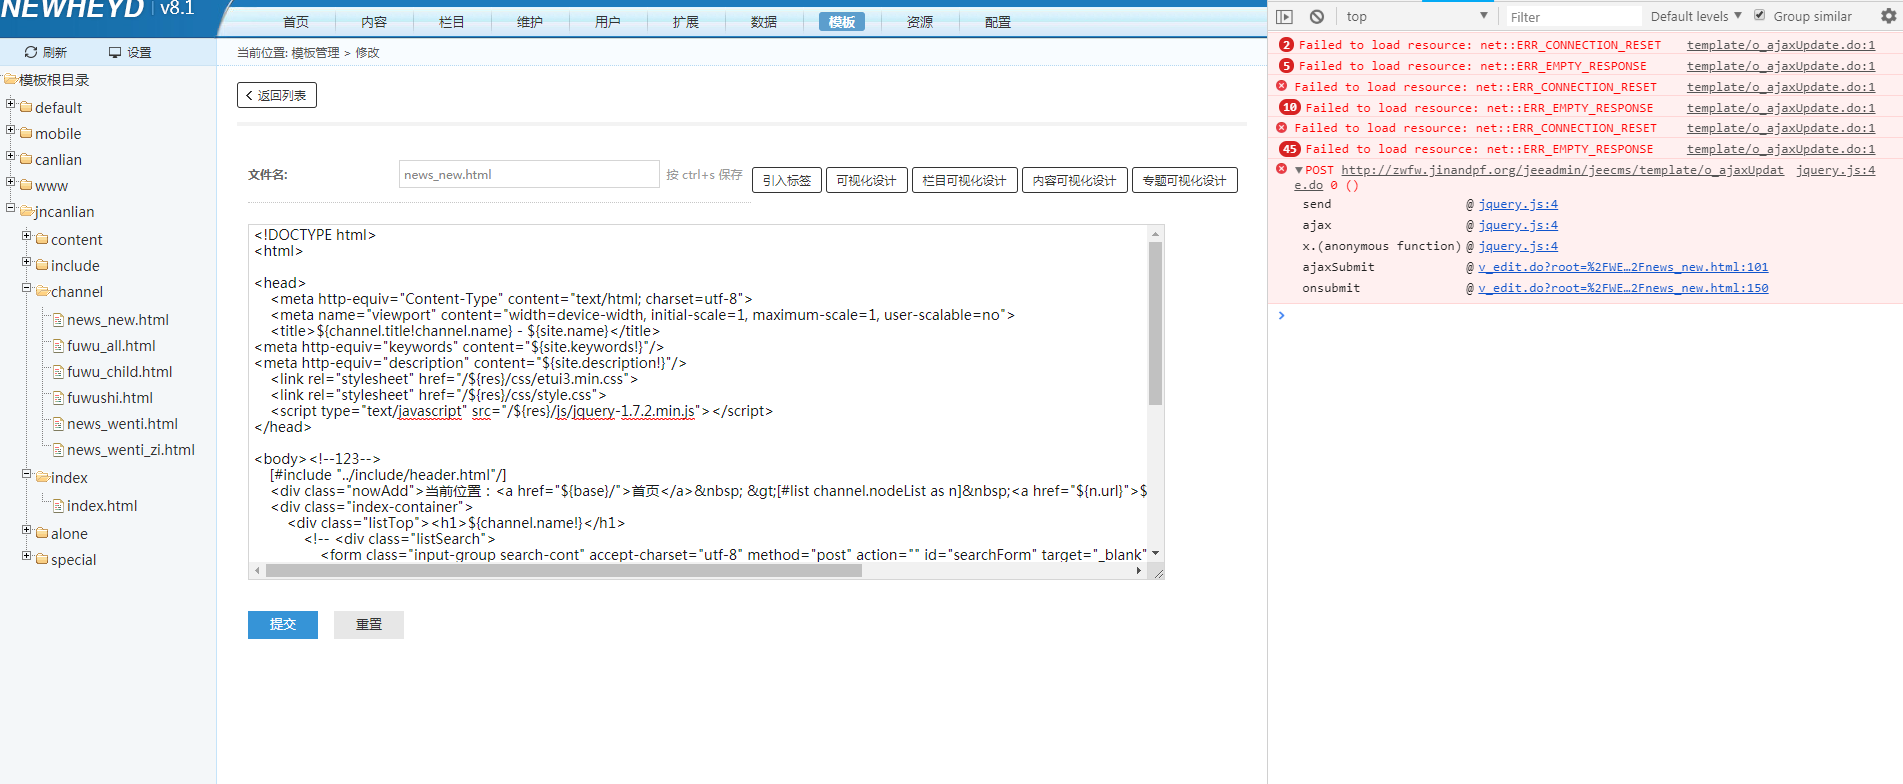The height and width of the screenshot is (784, 1903).
Task: Collapse the jncanlian folder tree node
Action: [x=11, y=208]
